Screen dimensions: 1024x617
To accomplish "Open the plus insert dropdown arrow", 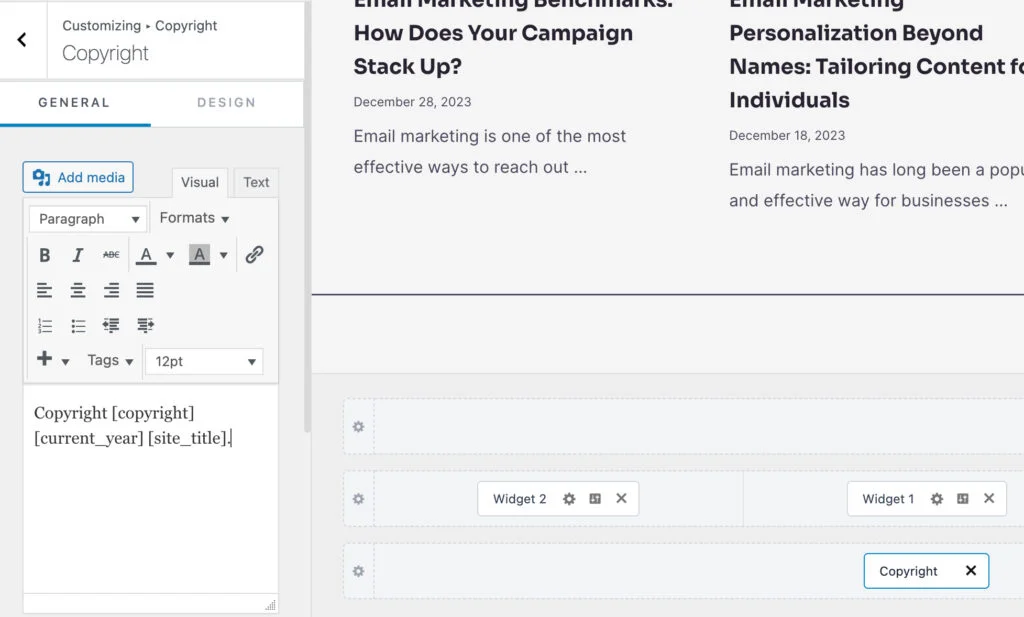I will (65, 362).
